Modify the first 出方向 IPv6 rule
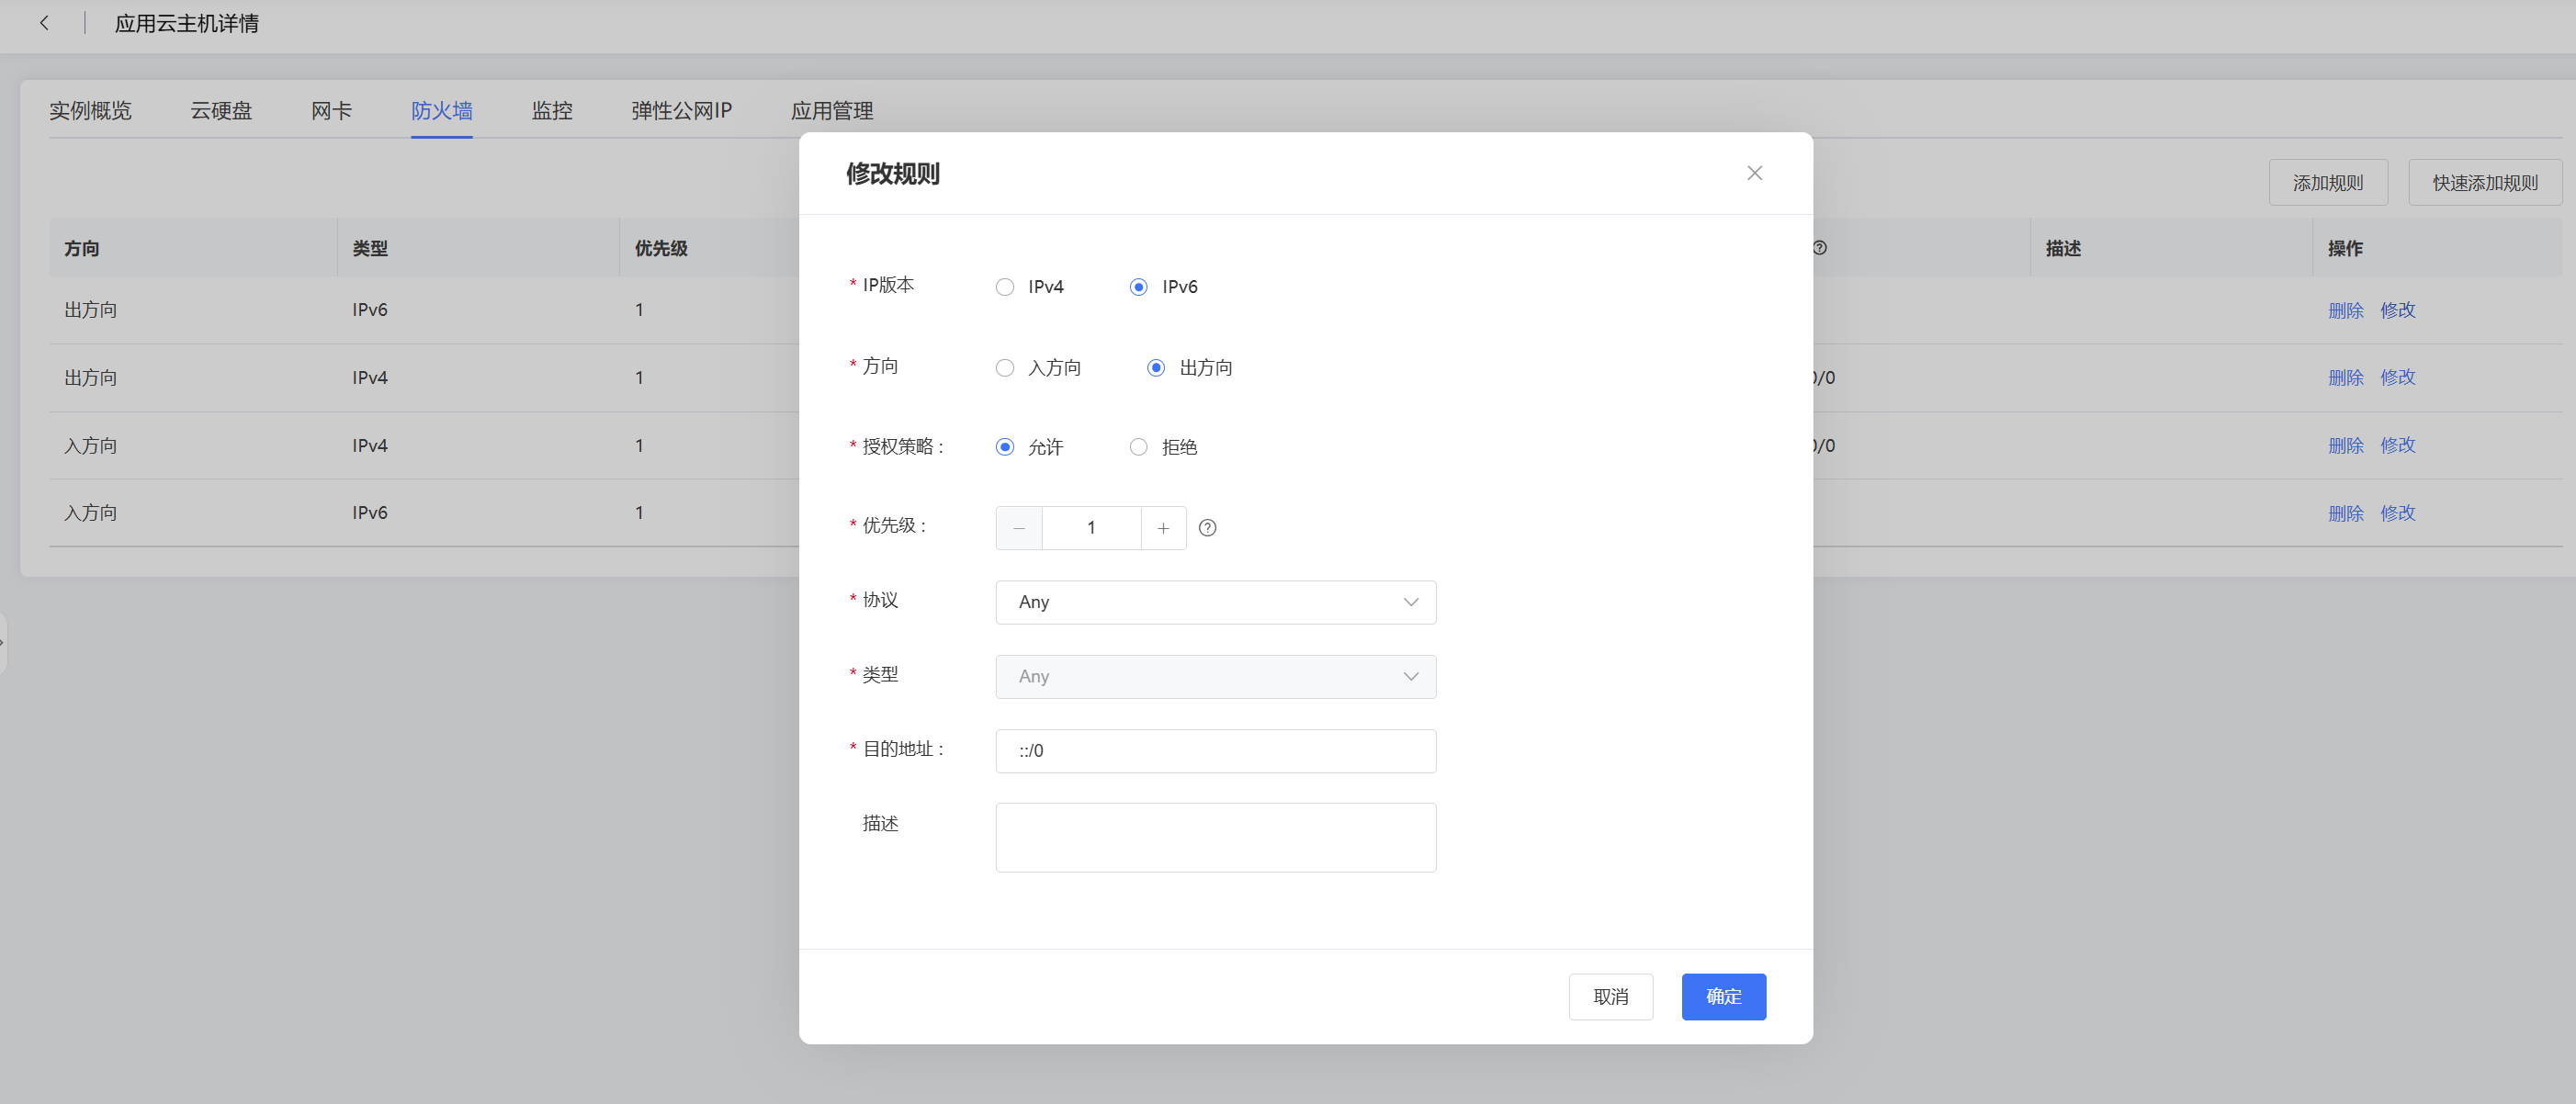 2398,310
